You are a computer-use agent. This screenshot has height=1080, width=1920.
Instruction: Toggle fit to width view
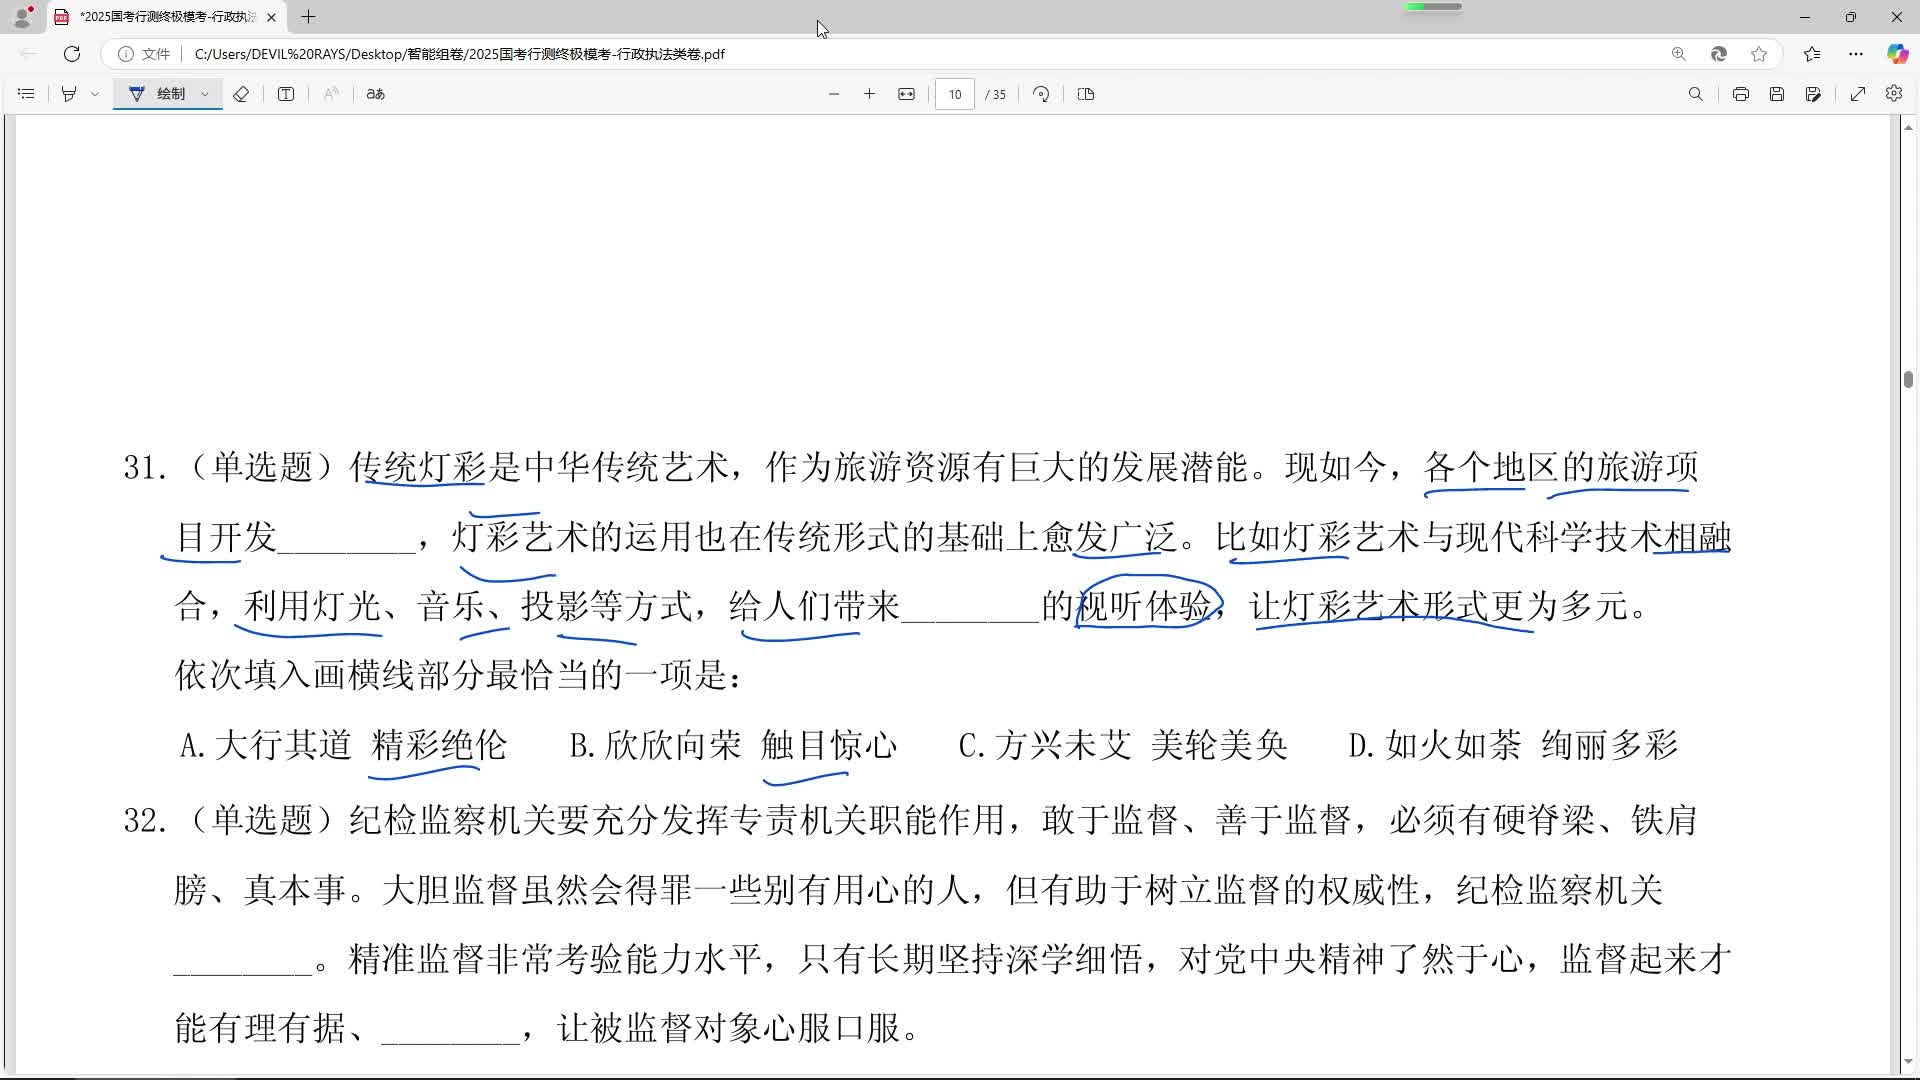coord(906,94)
